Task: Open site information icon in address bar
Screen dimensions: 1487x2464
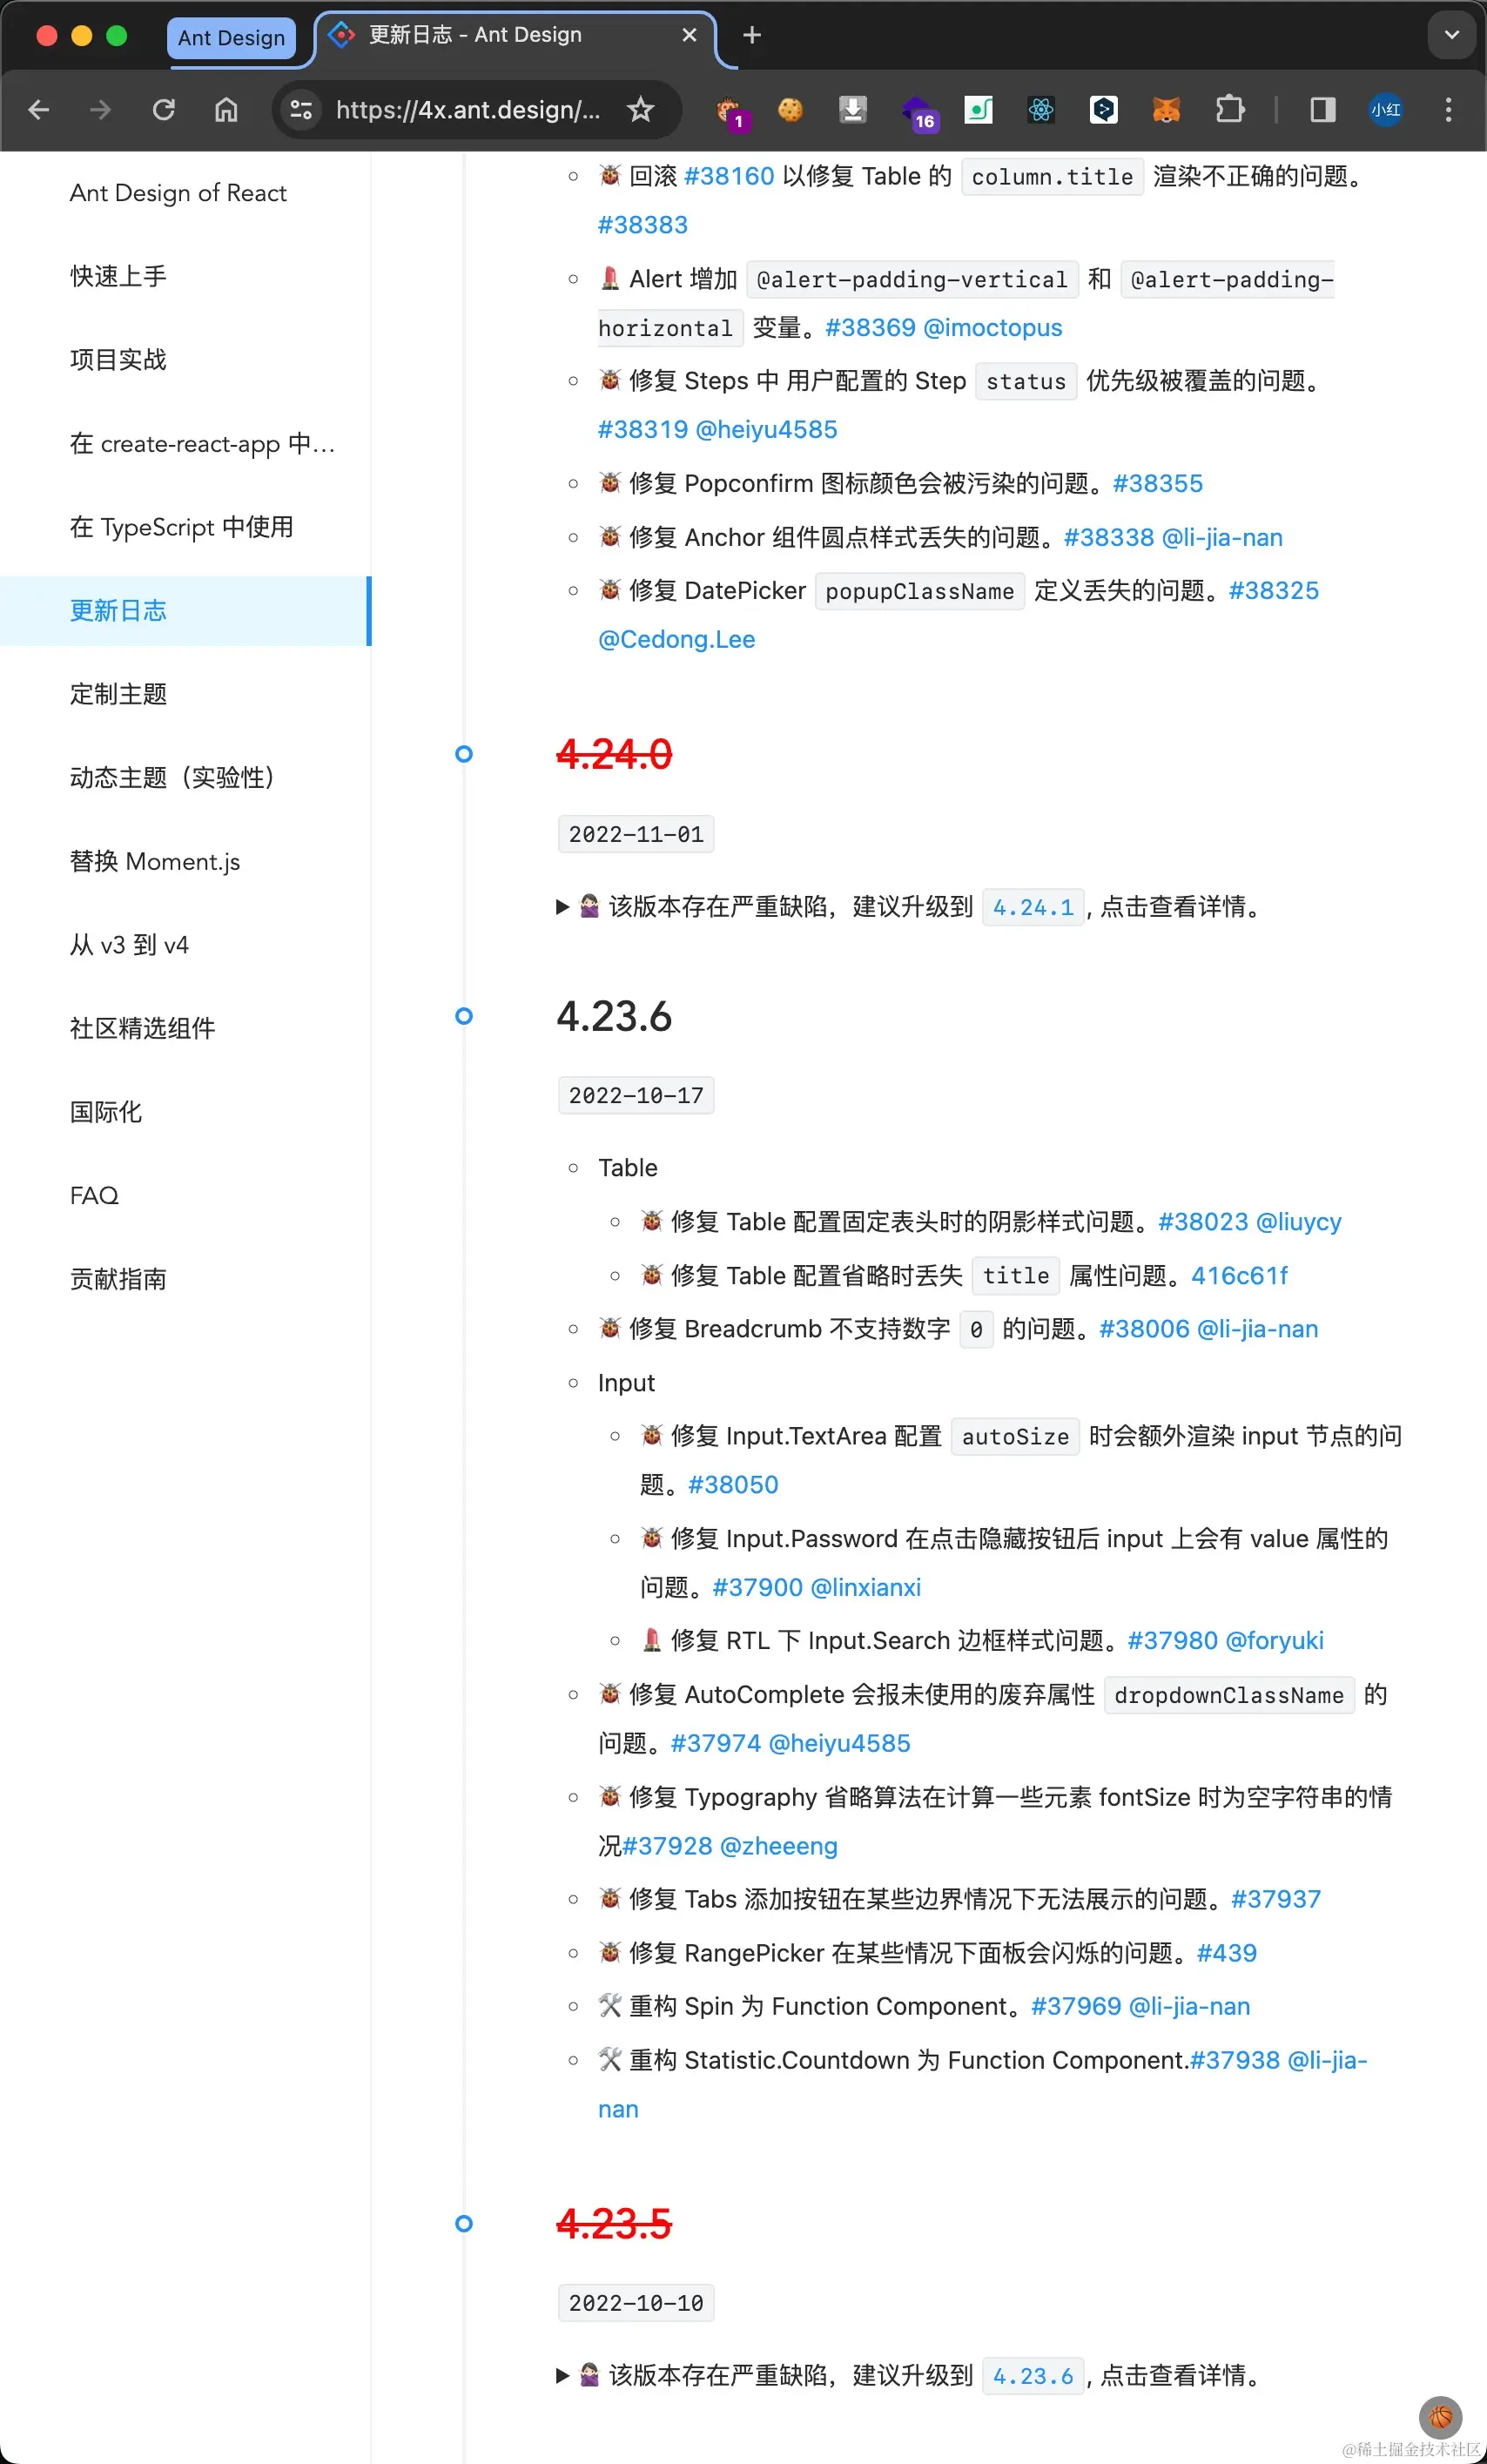Action: tap(301, 110)
